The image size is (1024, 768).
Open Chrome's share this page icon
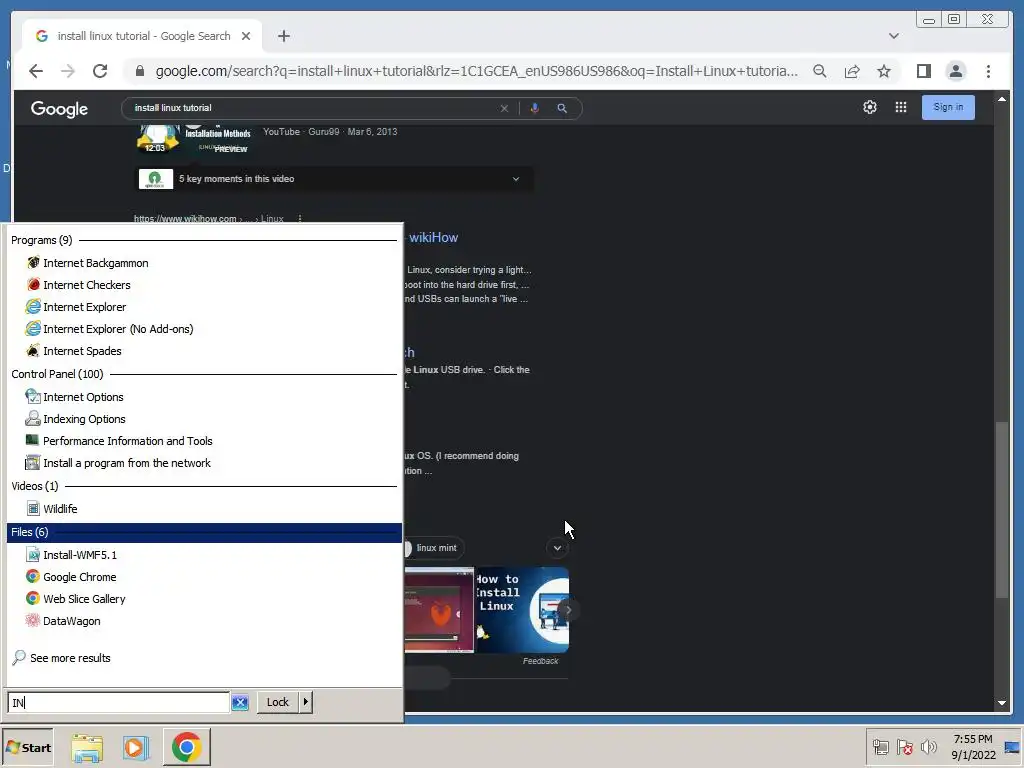tap(852, 71)
